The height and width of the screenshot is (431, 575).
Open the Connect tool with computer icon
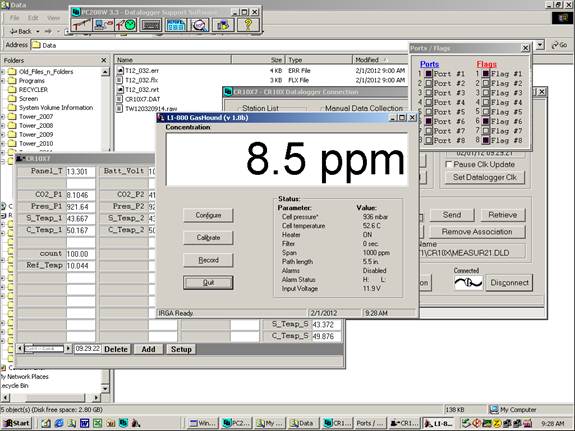[103, 25]
